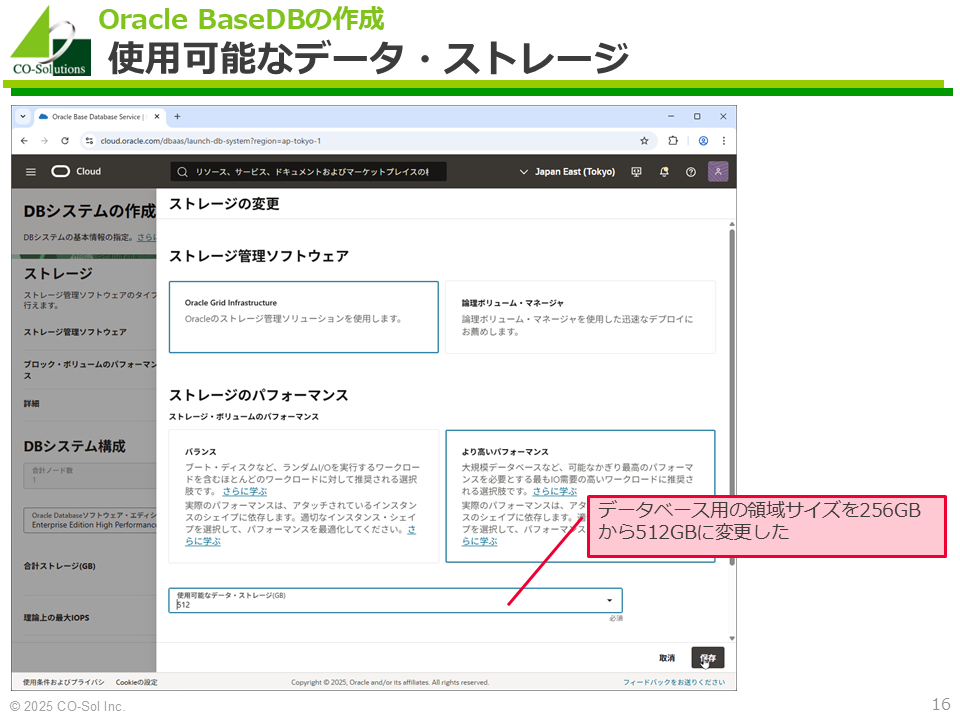This screenshot has height=720, width=960.
Task: Open 使用可能なデータ・ストレージ(GB) dropdown
Action: 396,601
